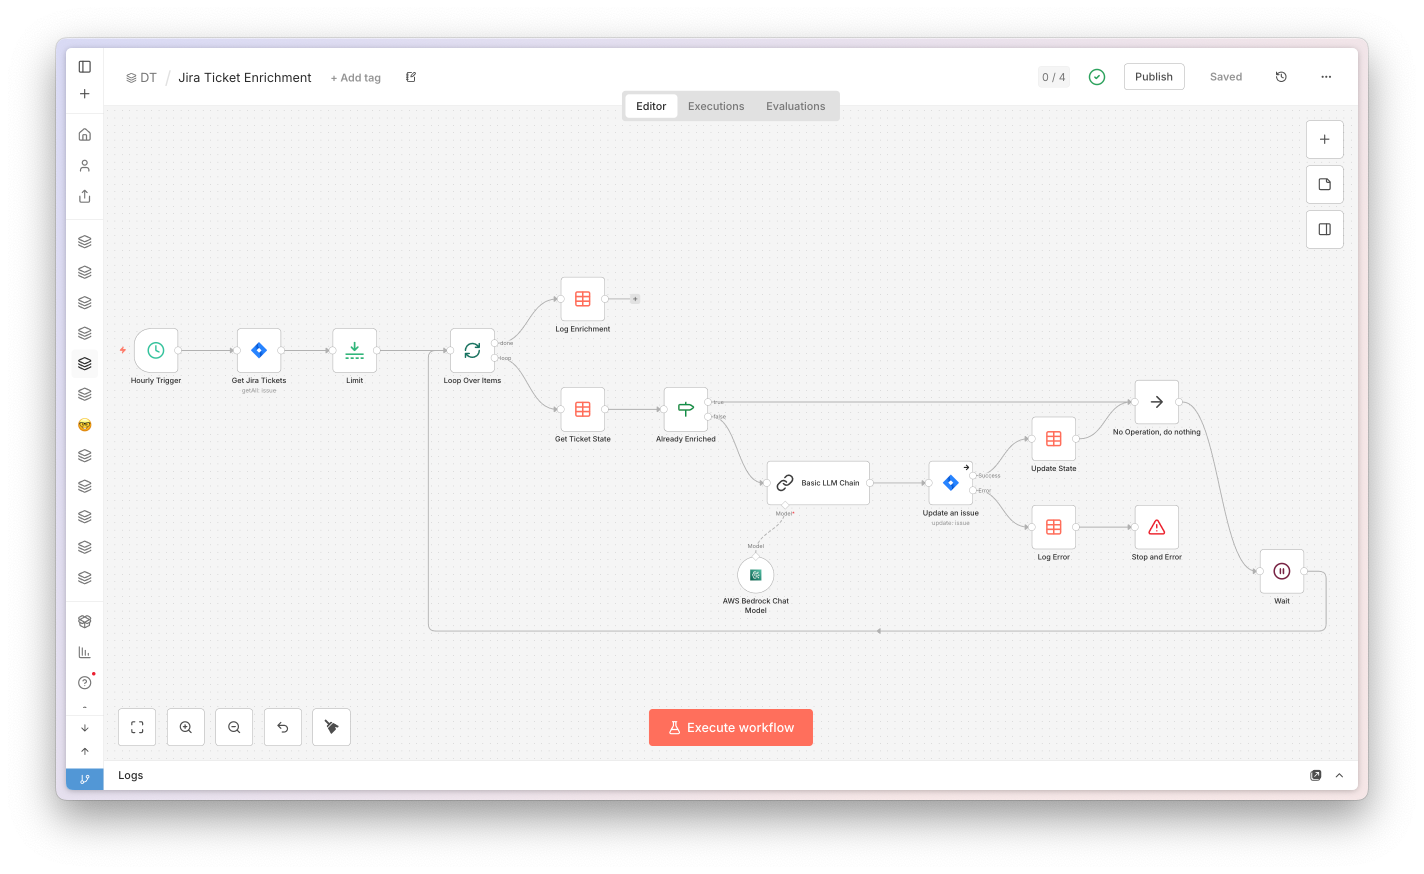Open the three-dot more options menu
Viewport: 1424px width, 874px height.
(x=1326, y=77)
